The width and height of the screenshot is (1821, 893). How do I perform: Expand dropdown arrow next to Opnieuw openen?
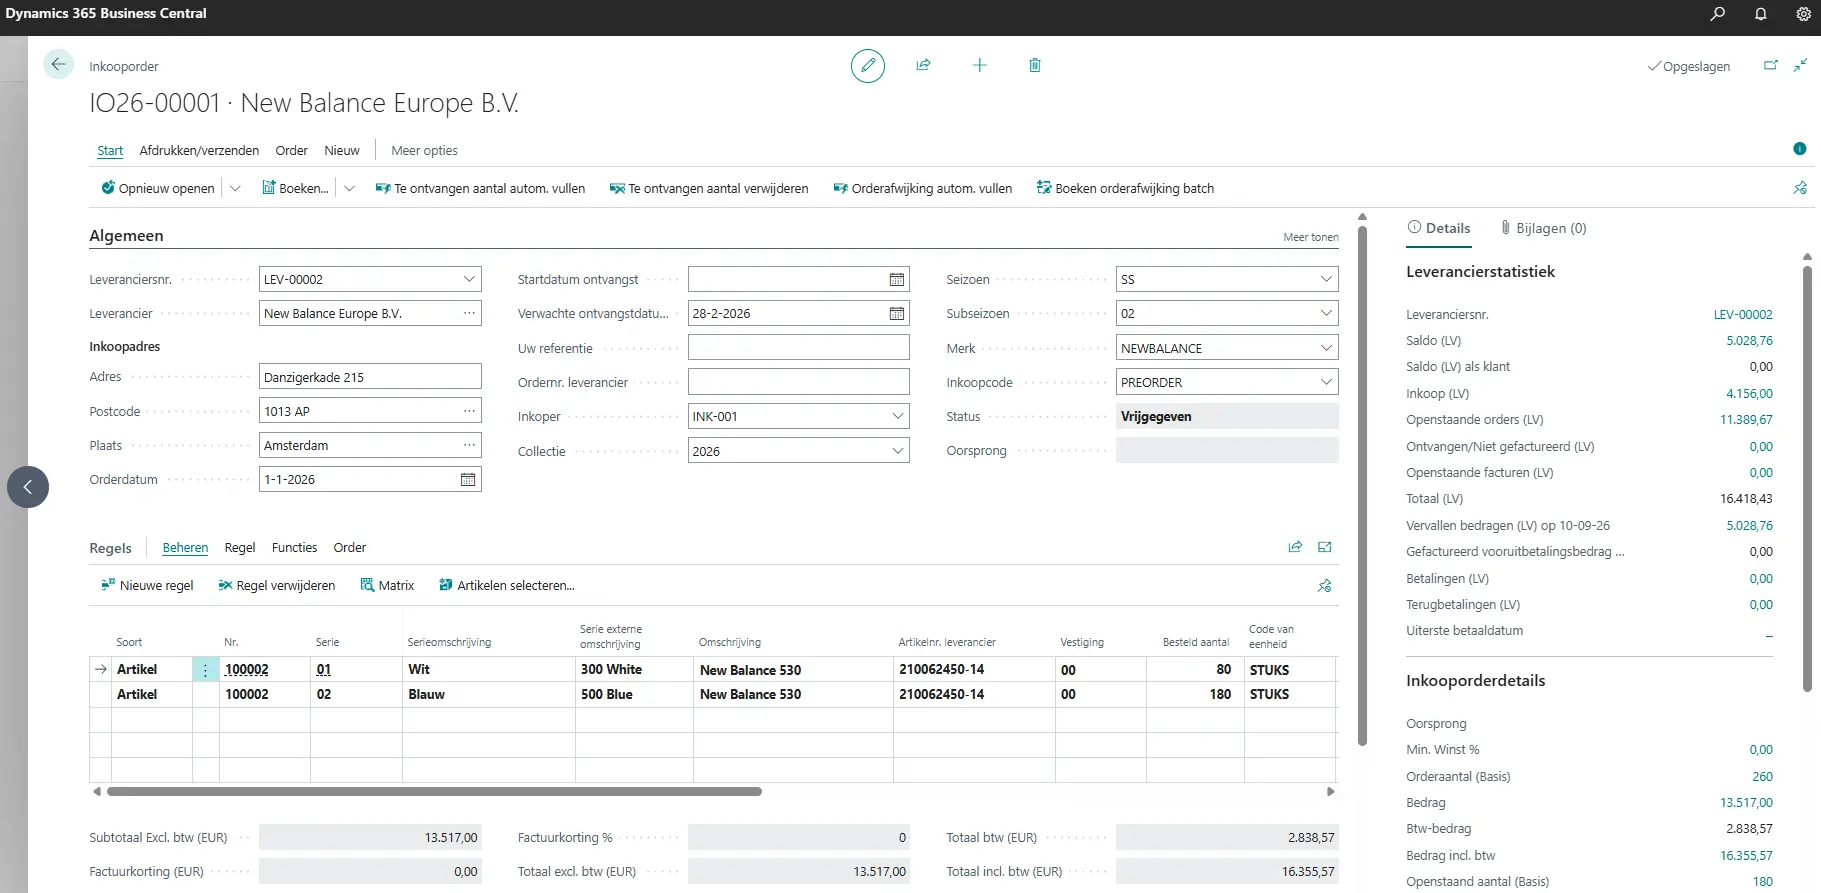pyautogui.click(x=235, y=188)
